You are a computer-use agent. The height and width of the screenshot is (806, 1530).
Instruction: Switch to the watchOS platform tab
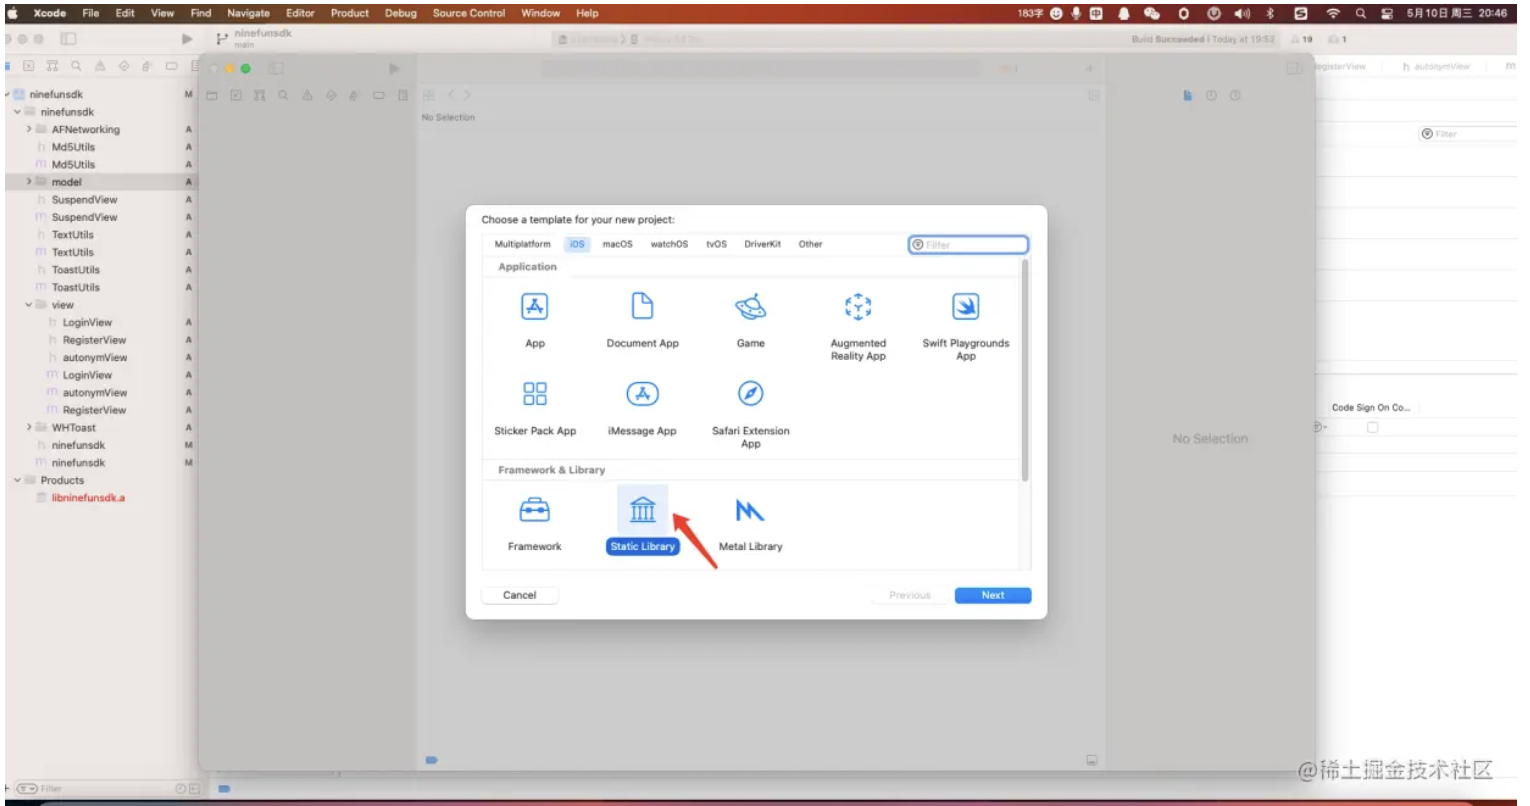click(x=669, y=244)
